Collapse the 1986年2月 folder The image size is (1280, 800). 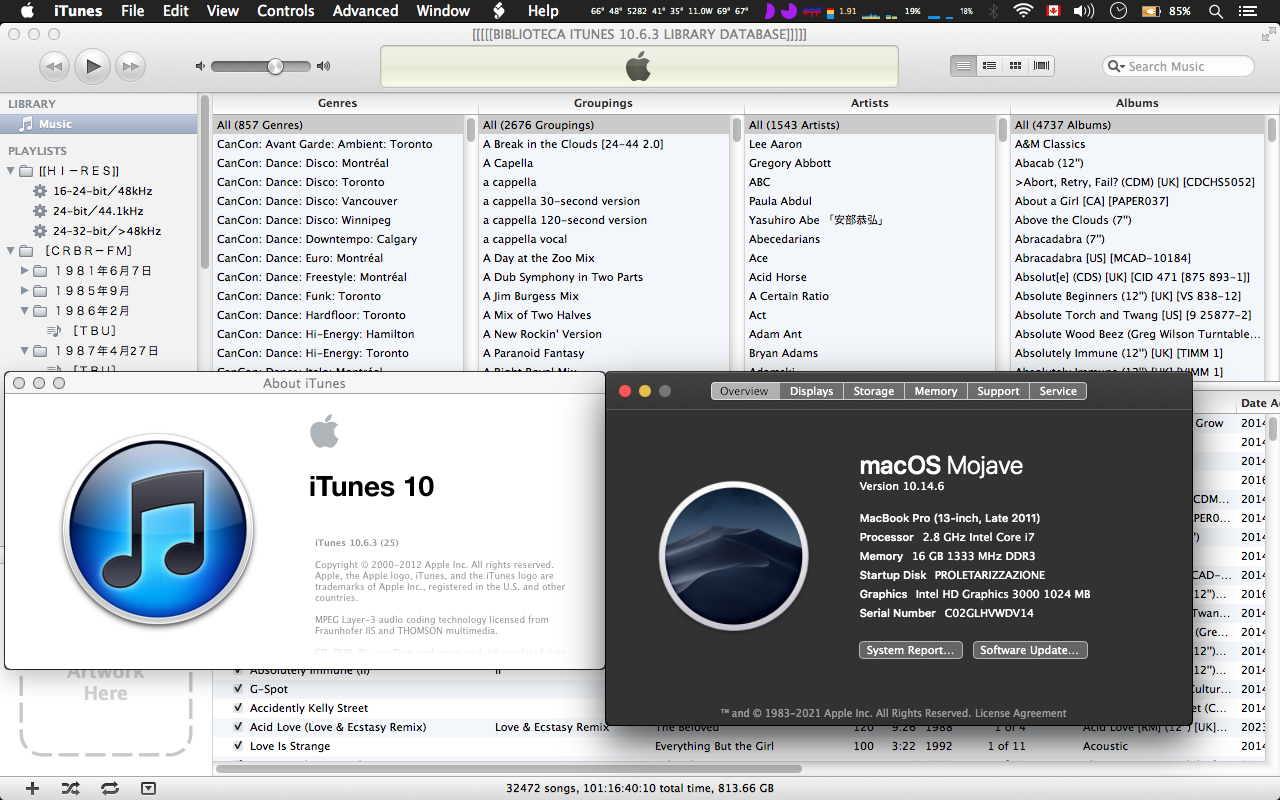tap(26, 311)
